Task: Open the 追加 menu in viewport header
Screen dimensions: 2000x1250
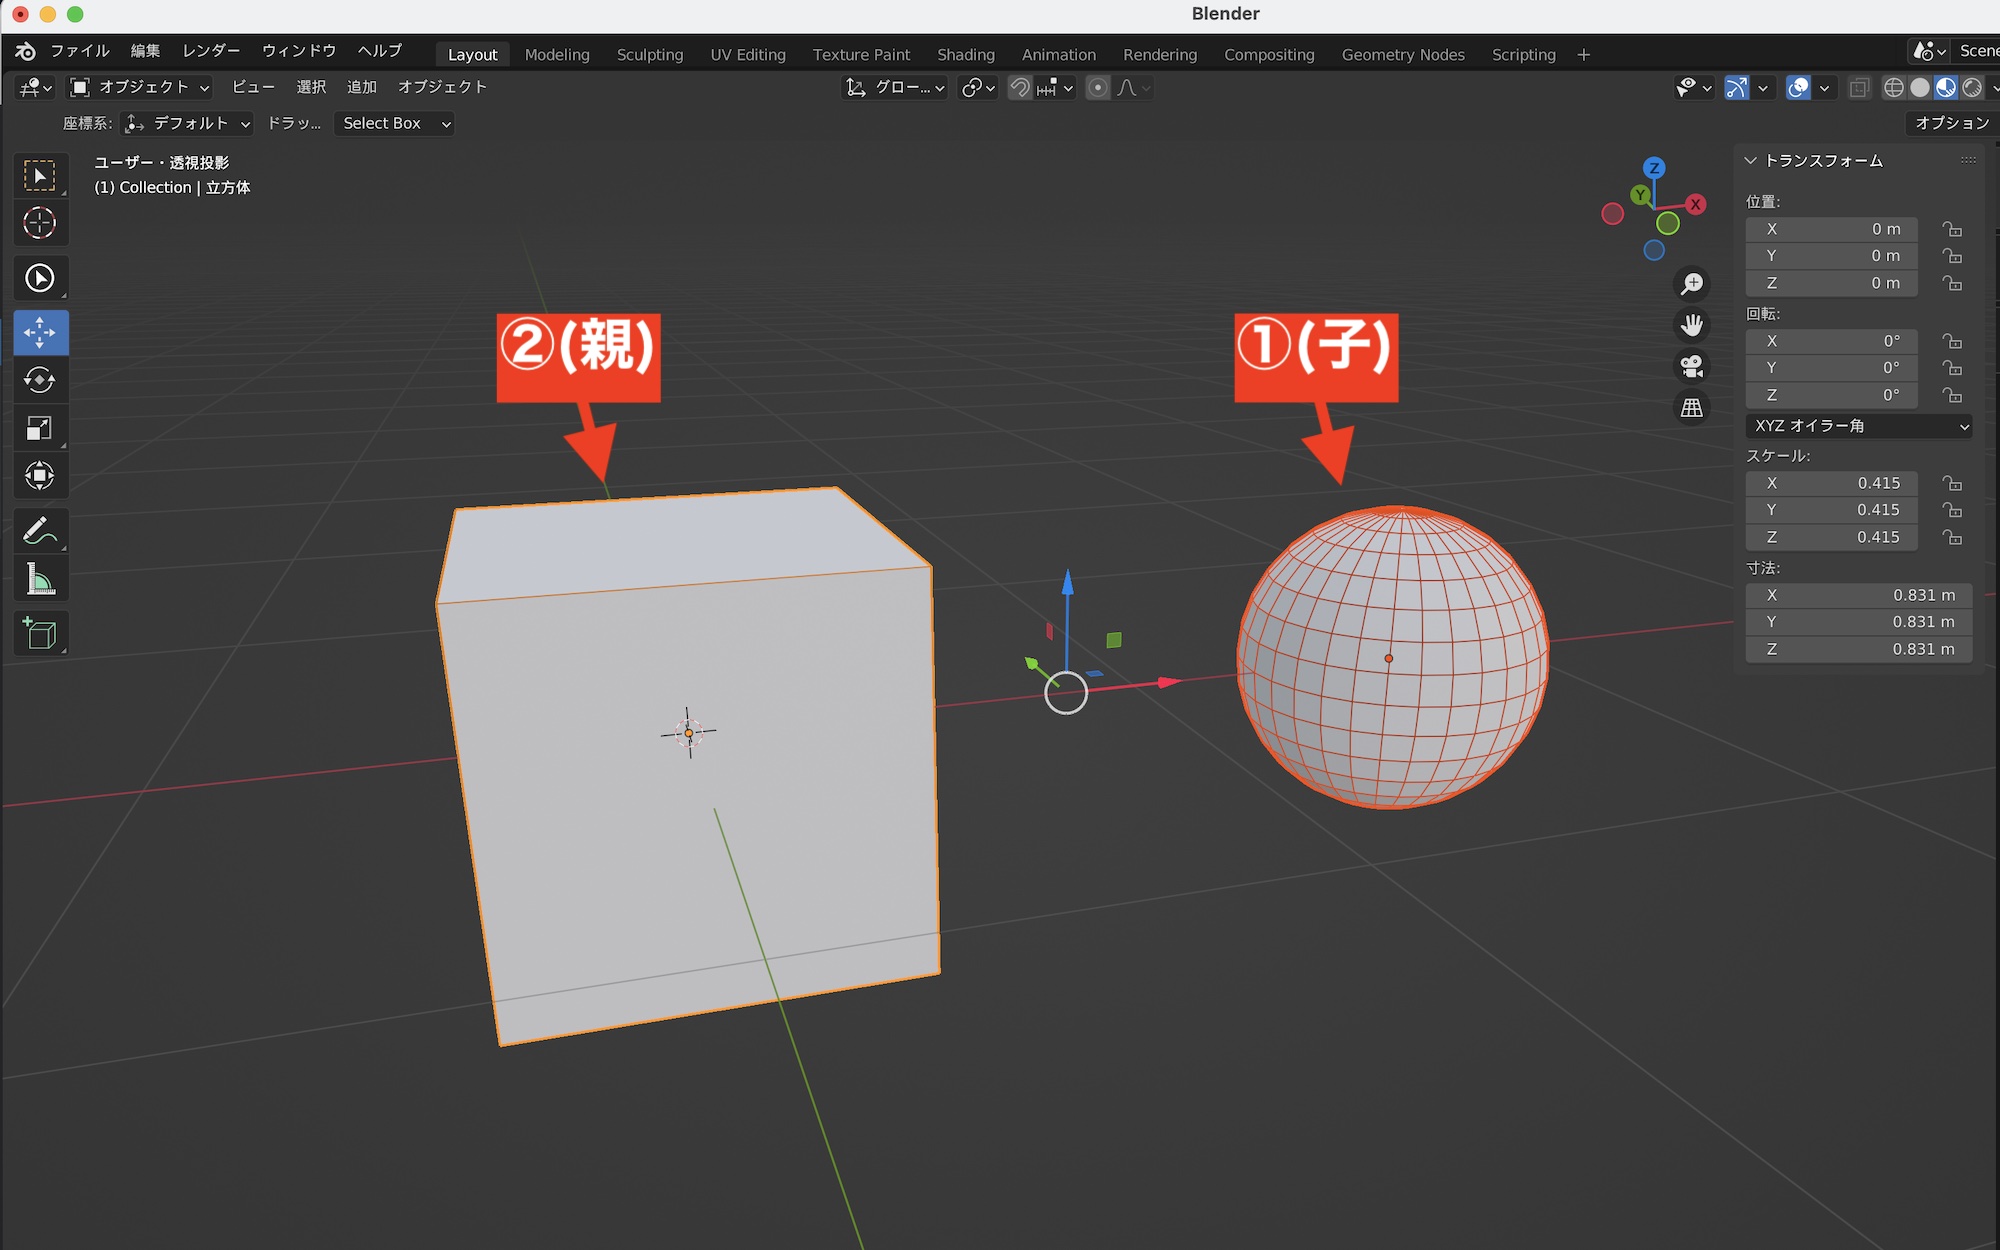Action: (x=361, y=87)
